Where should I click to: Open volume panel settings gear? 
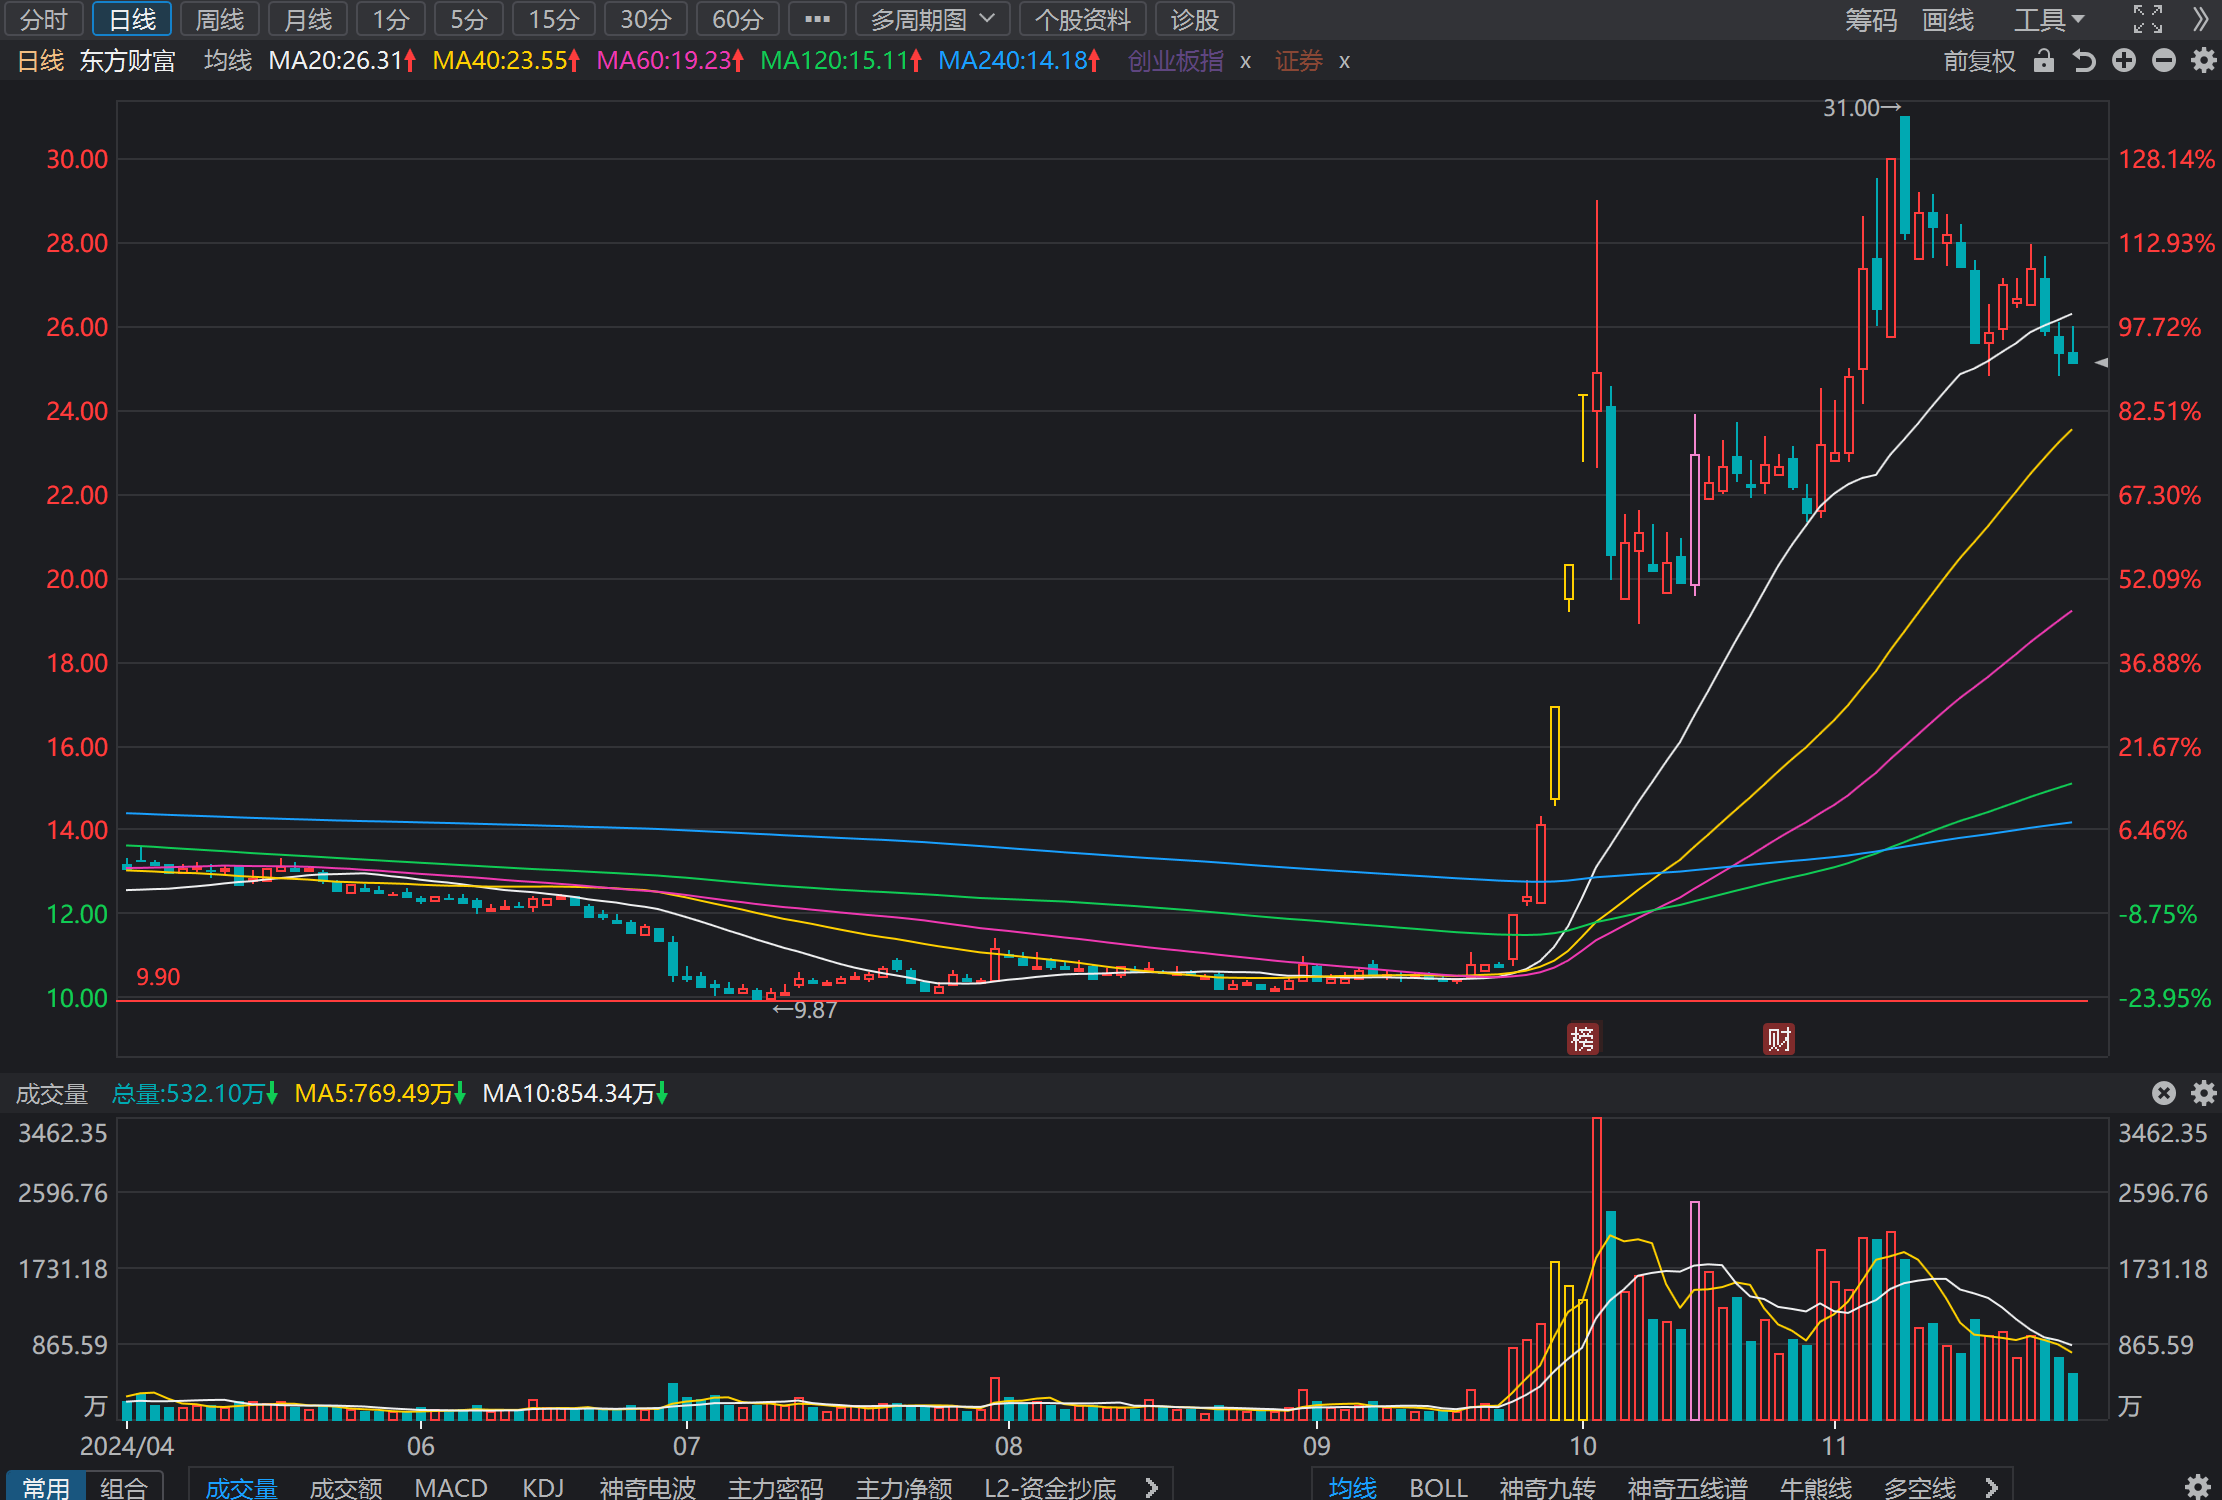tap(2203, 1093)
